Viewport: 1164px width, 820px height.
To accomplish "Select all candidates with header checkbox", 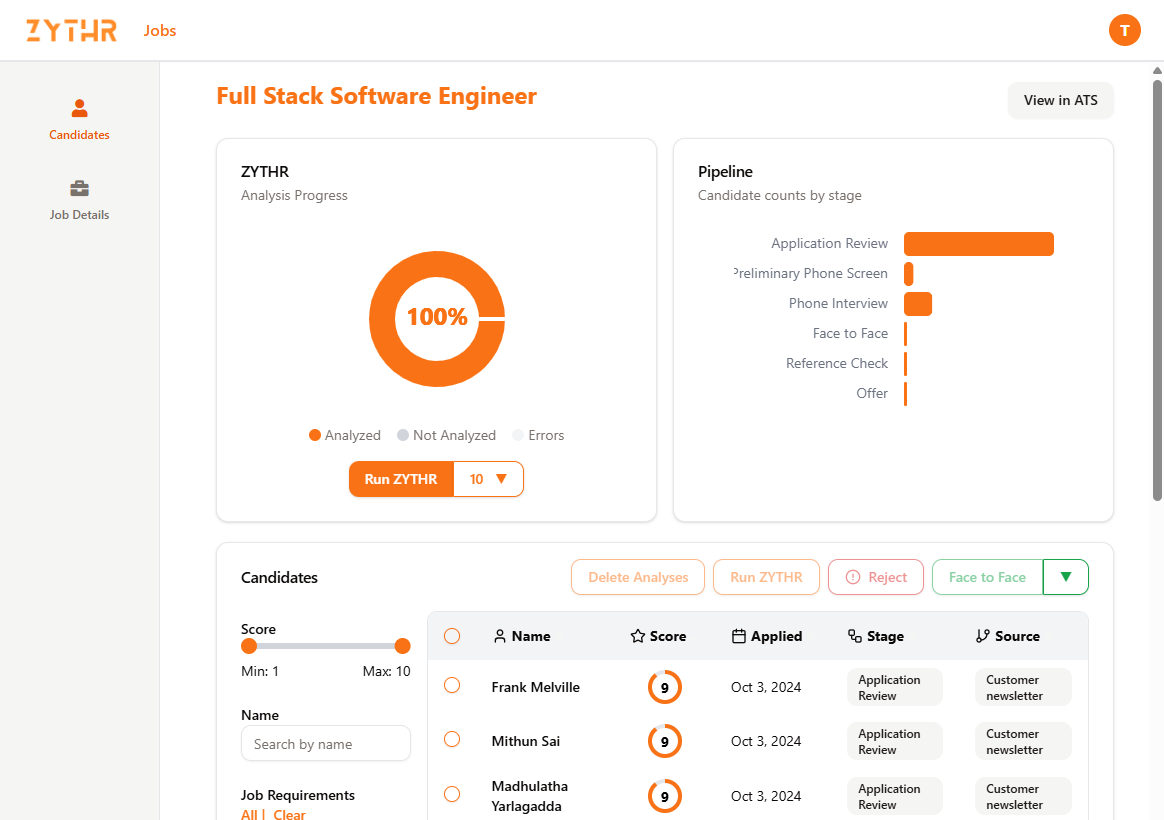I will click(452, 636).
